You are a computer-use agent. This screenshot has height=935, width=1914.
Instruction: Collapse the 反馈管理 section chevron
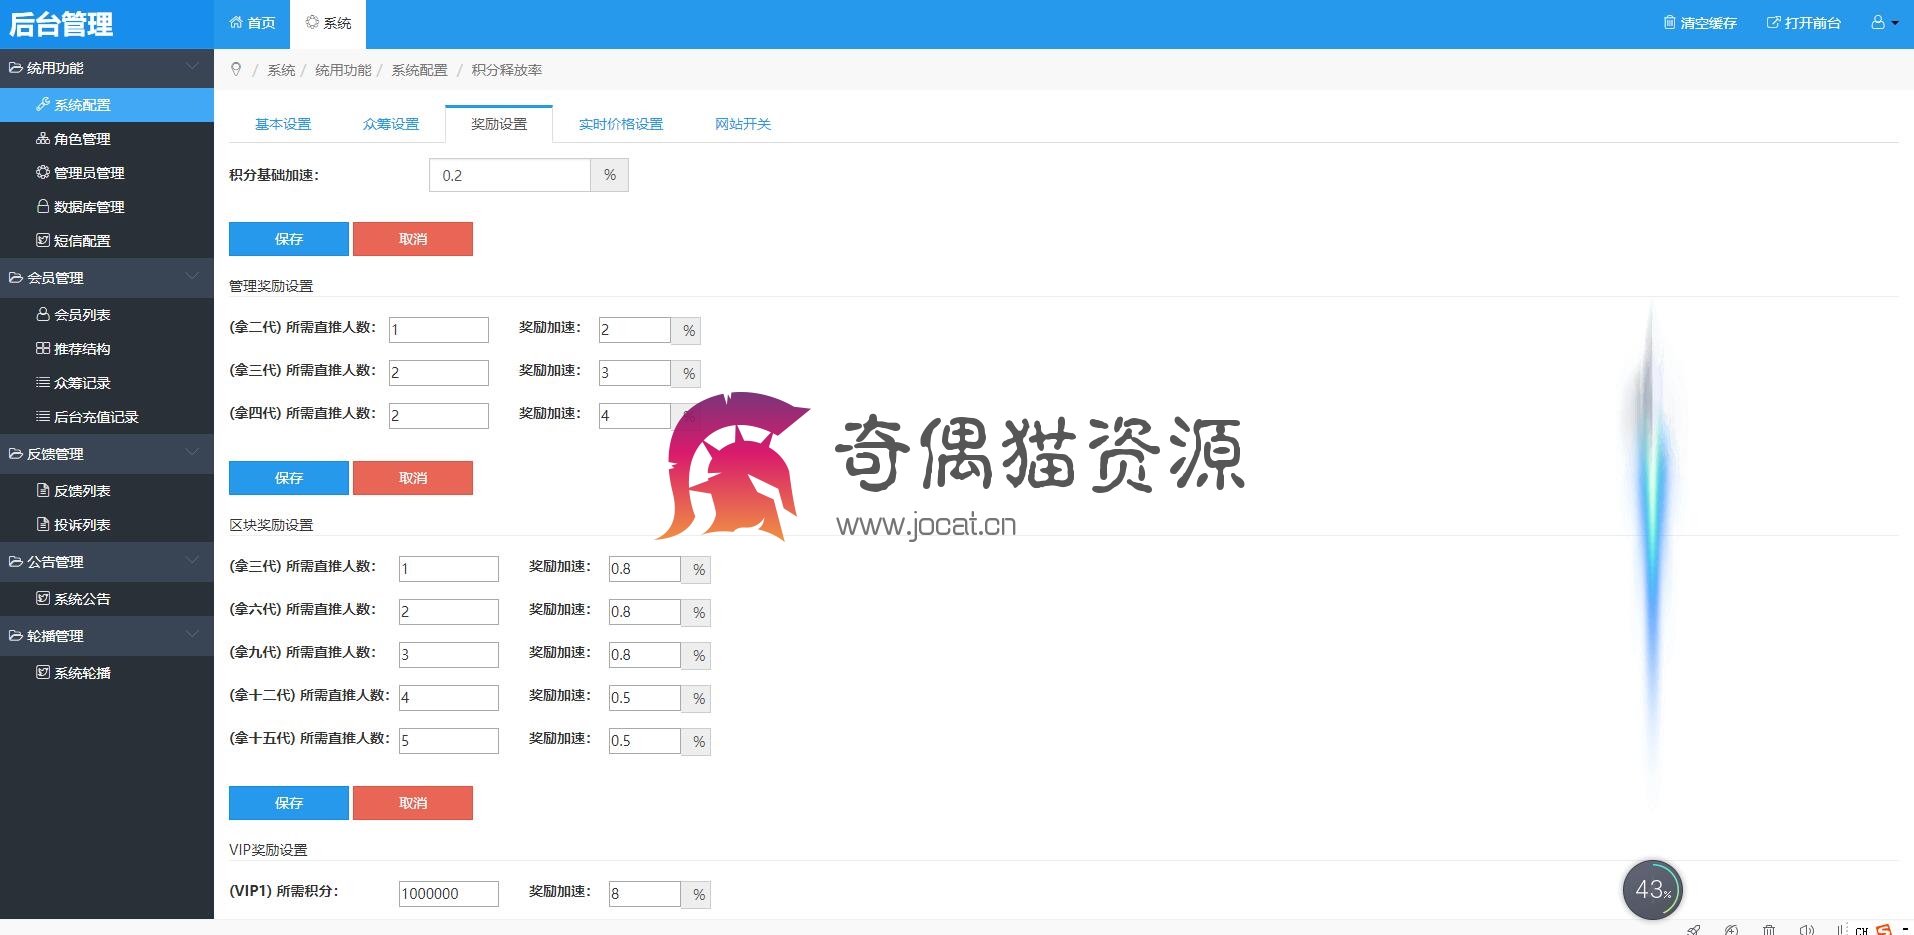193,452
